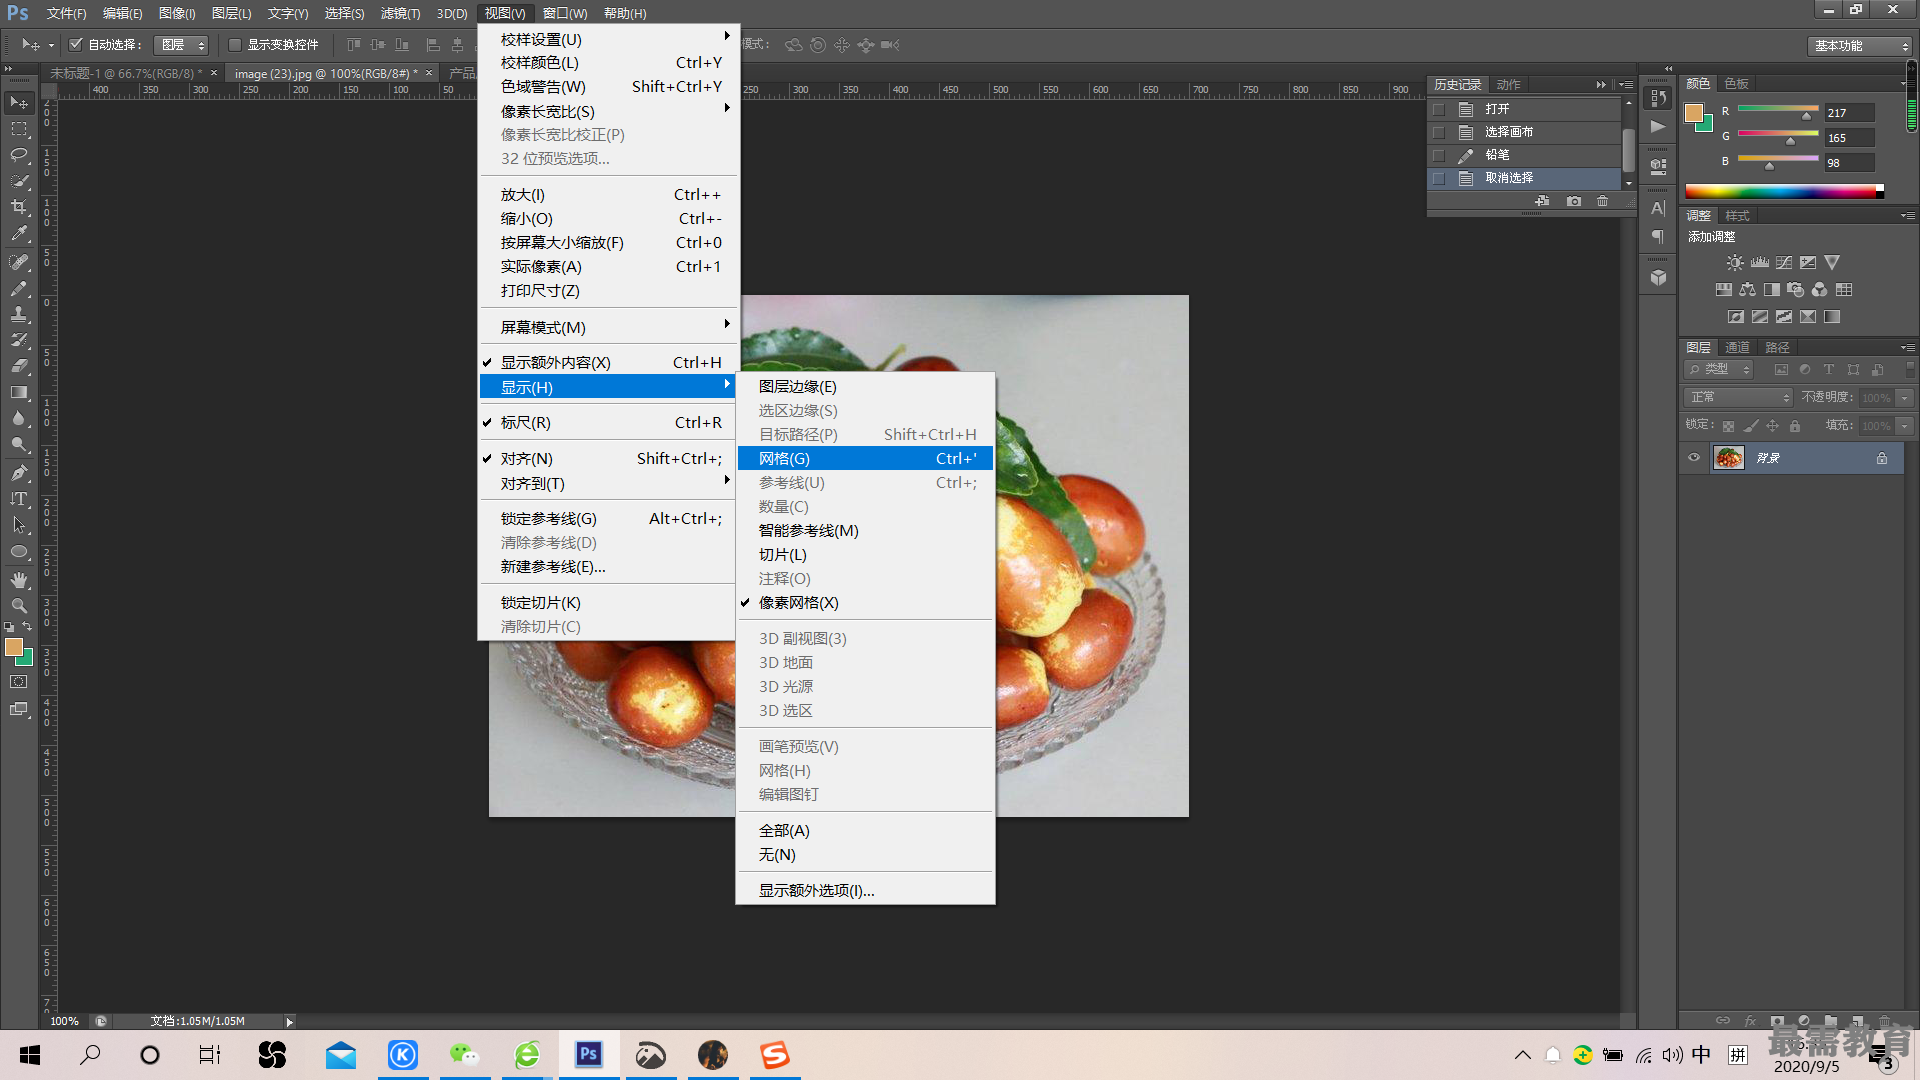Viewport: 1920px width, 1080px height.
Task: Select the Eraser tool
Action: 19,366
